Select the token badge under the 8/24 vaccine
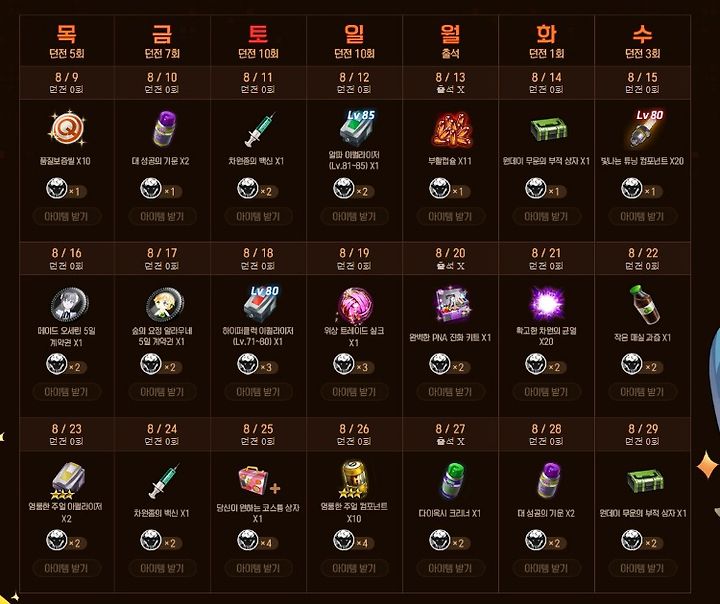Screen dimensions: 720x604 162,541
